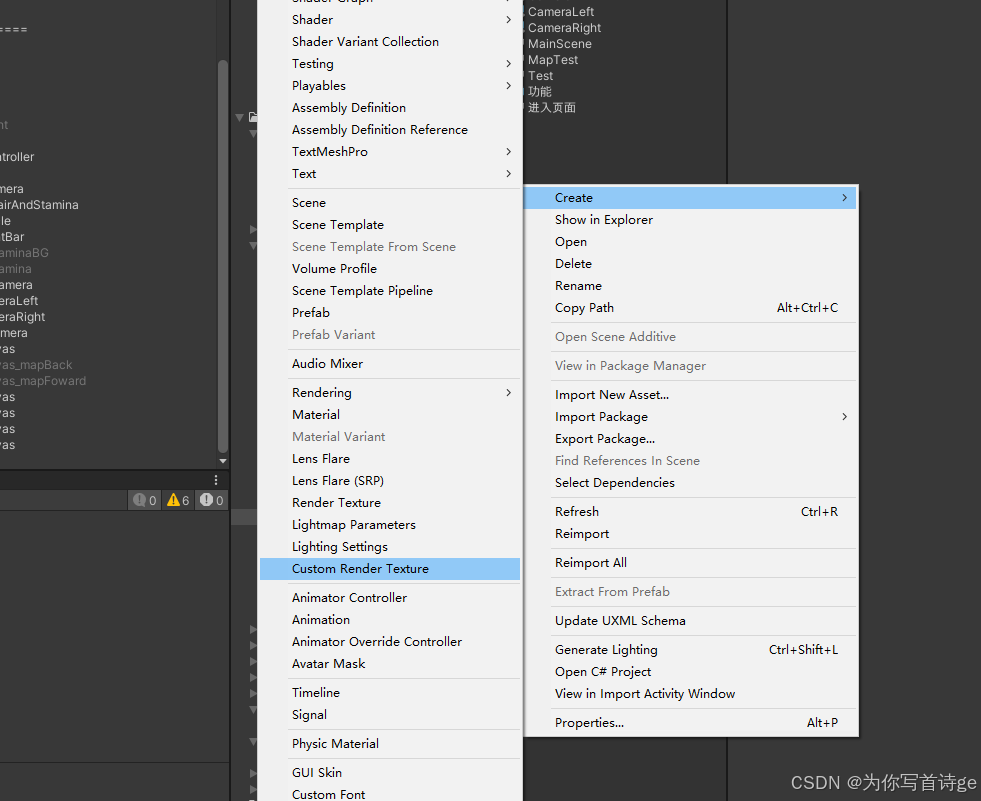Choose Rename in context menu
Screen dimensions: 981x801
click(x=691, y=286)
